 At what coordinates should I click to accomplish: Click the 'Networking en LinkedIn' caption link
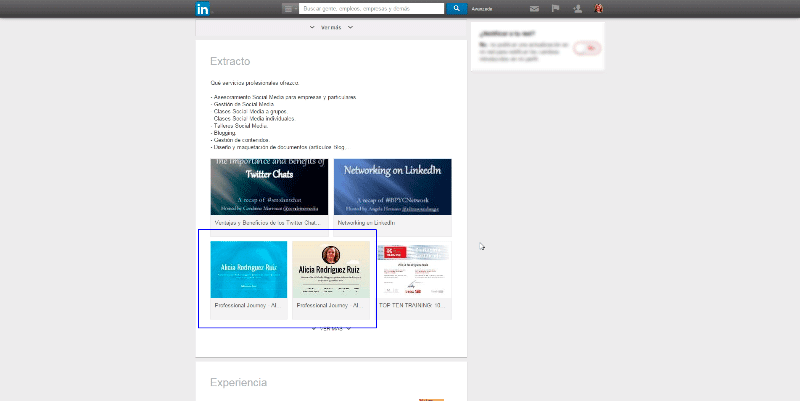tap(365, 223)
